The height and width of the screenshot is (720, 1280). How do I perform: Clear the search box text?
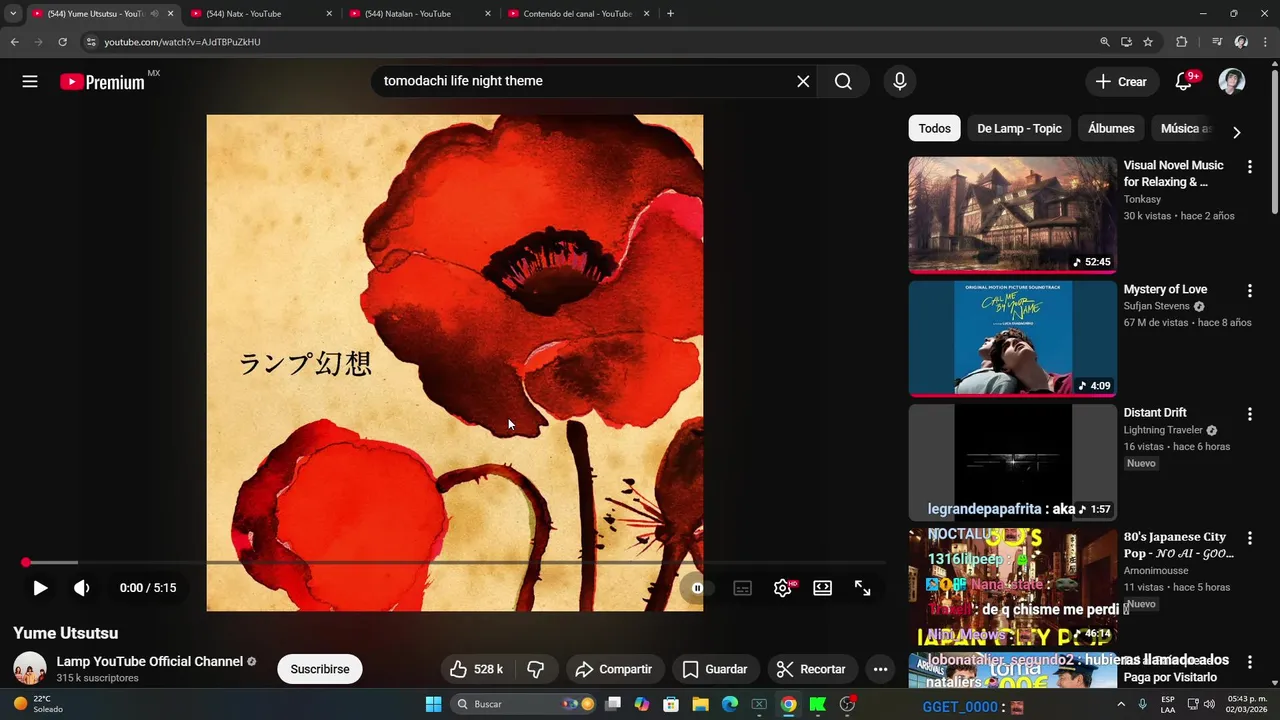pyautogui.click(x=803, y=82)
